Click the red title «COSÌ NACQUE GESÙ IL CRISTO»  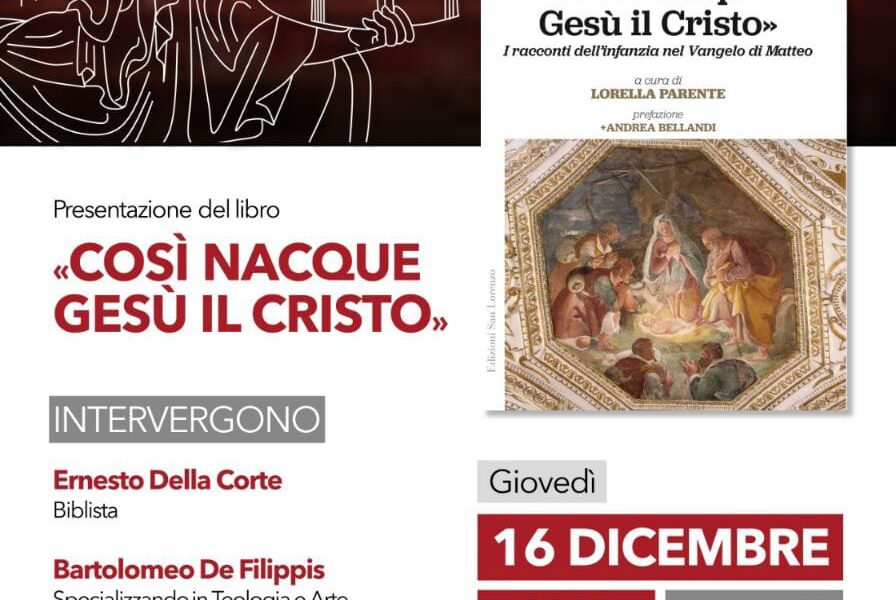(250, 287)
